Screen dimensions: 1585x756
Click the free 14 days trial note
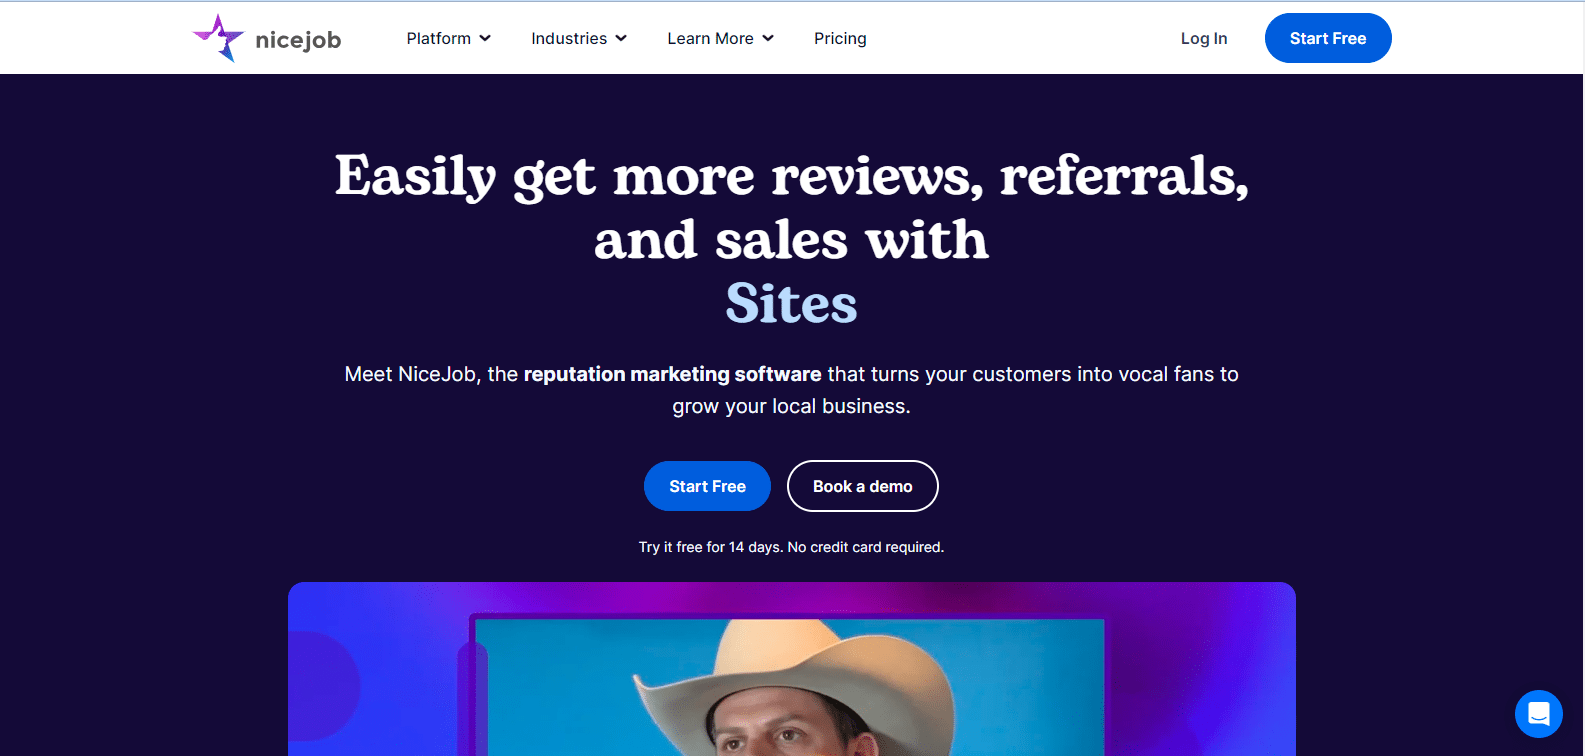click(791, 547)
